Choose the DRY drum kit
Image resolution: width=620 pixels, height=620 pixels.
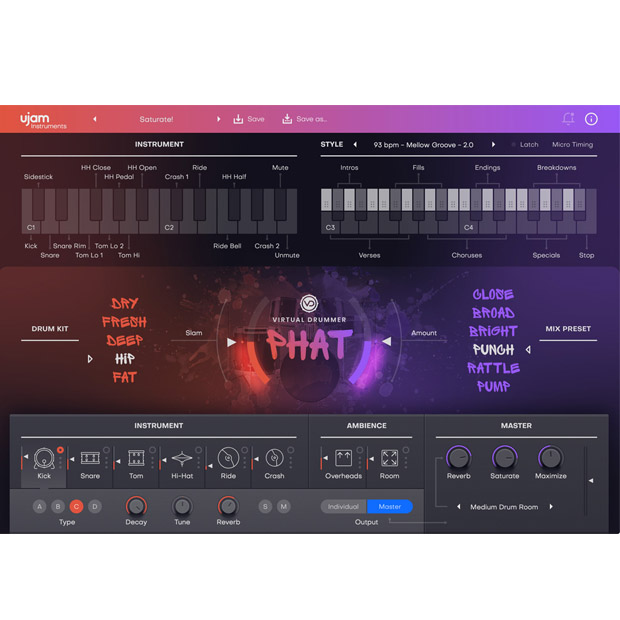pyautogui.click(x=125, y=303)
